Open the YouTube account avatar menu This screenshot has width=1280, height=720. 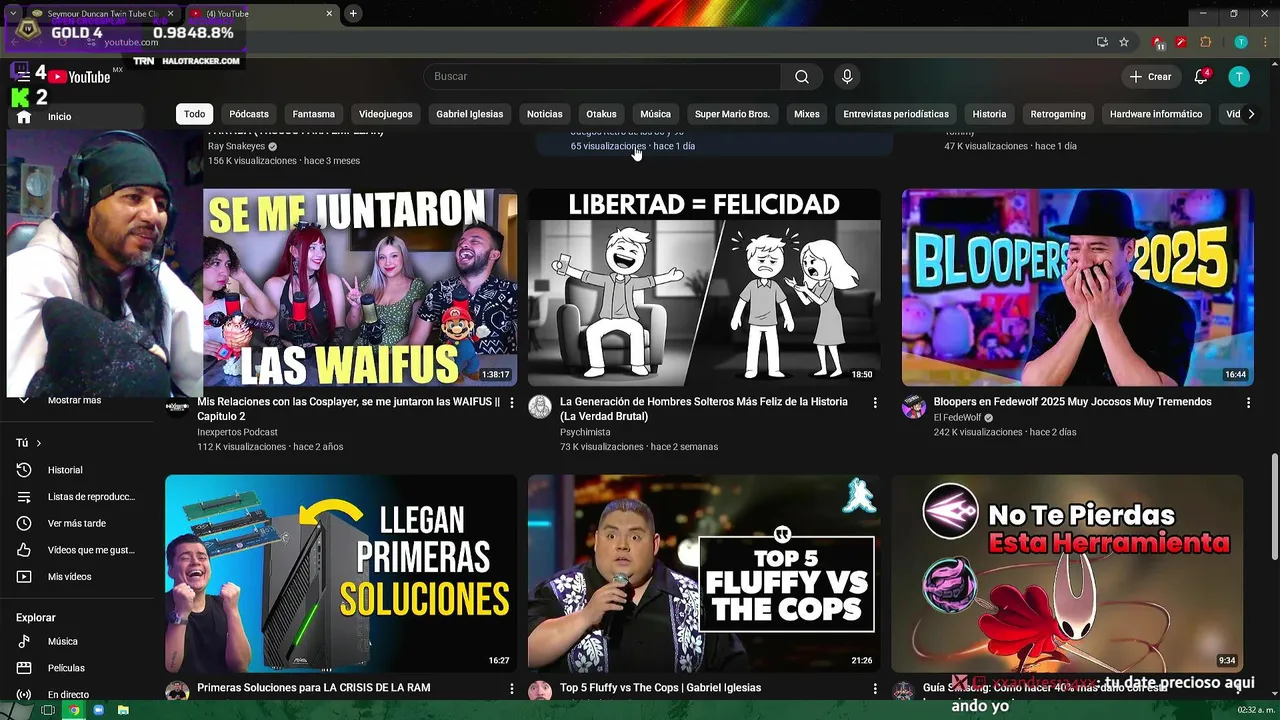pos(1239,77)
